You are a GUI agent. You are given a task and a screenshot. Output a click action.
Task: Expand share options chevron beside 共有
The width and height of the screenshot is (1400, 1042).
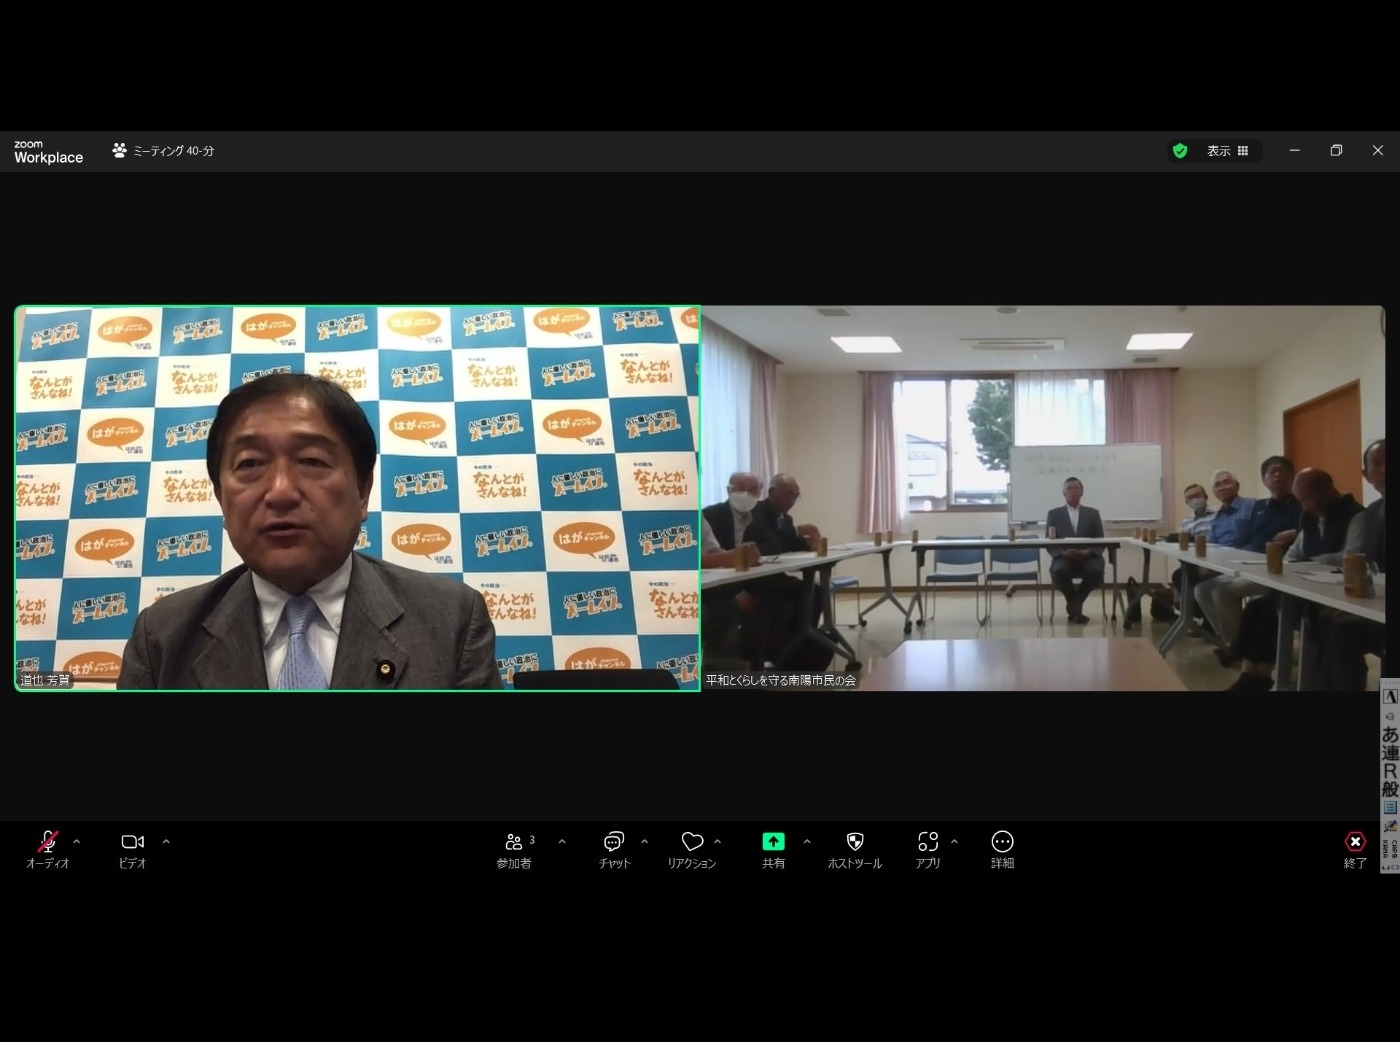coord(807,841)
